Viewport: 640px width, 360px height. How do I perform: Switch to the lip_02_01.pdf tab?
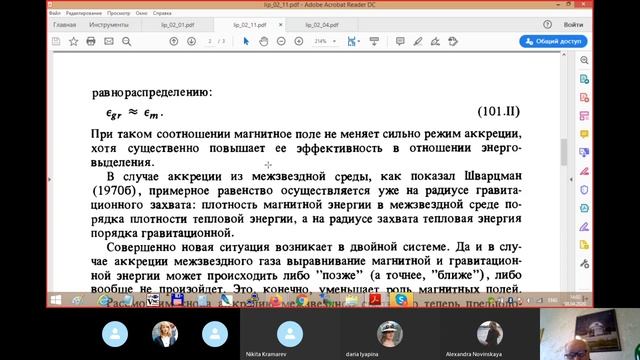pyautogui.click(x=177, y=25)
